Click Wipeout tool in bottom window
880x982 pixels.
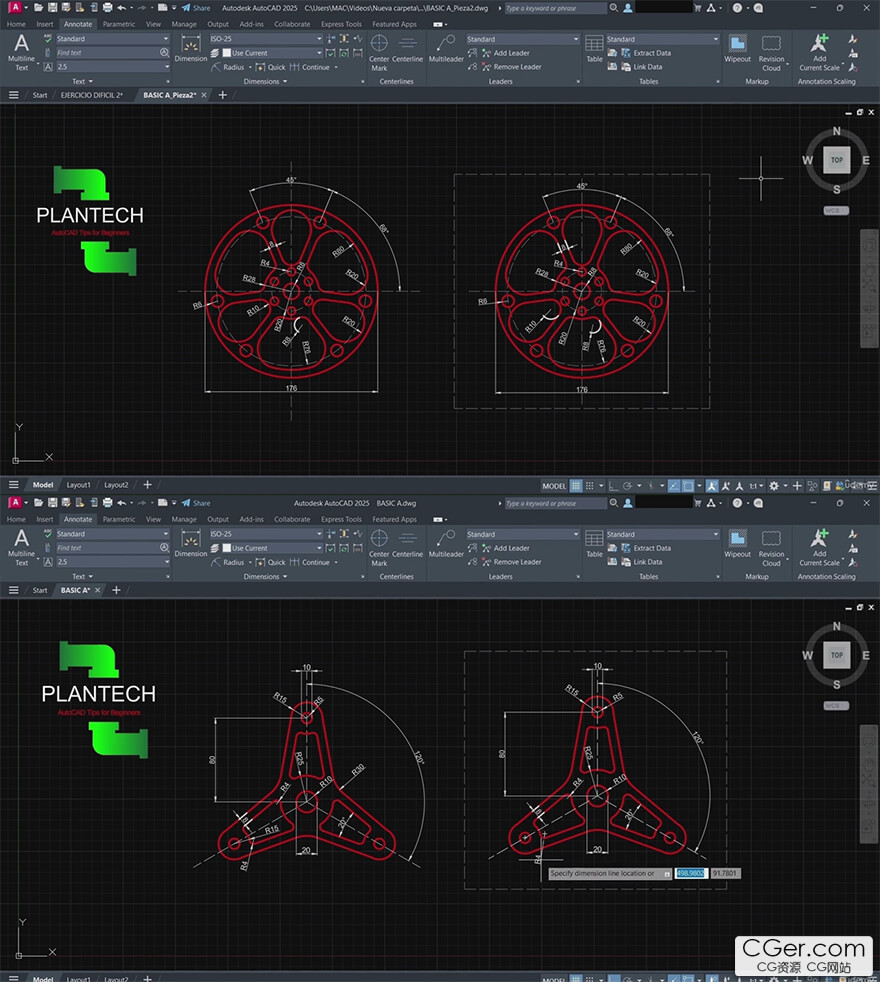737,544
